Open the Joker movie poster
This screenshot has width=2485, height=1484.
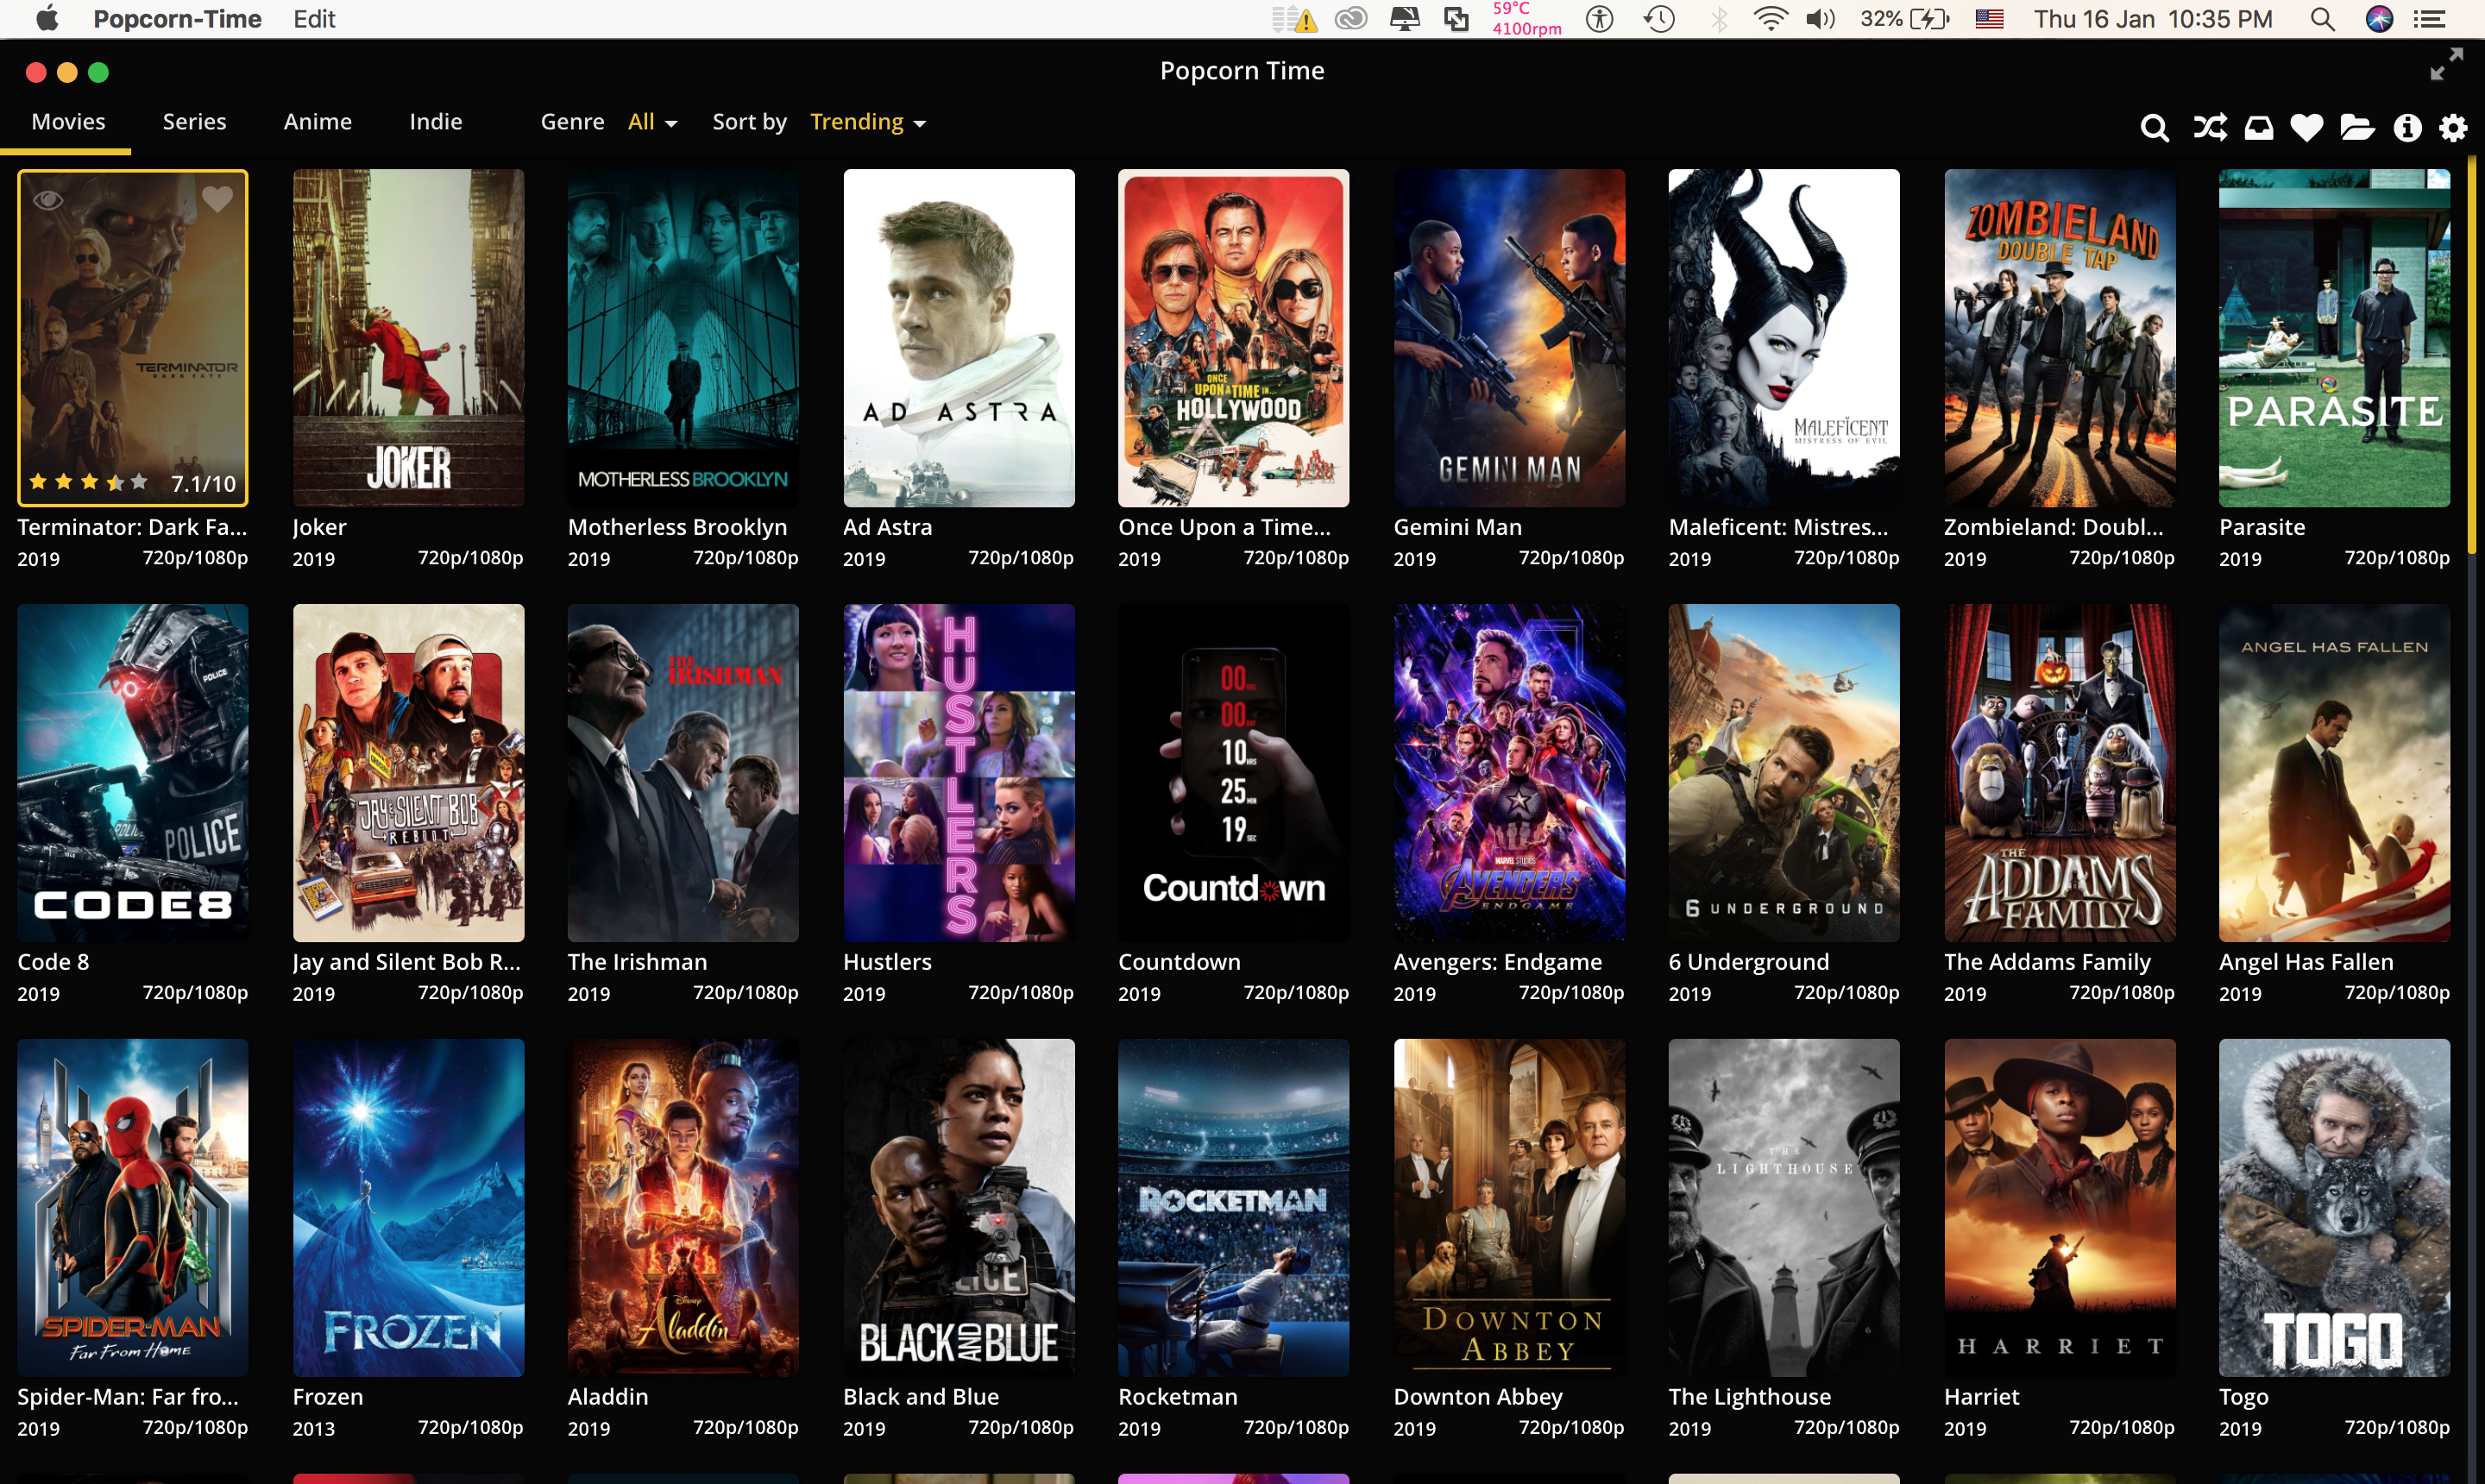(408, 338)
